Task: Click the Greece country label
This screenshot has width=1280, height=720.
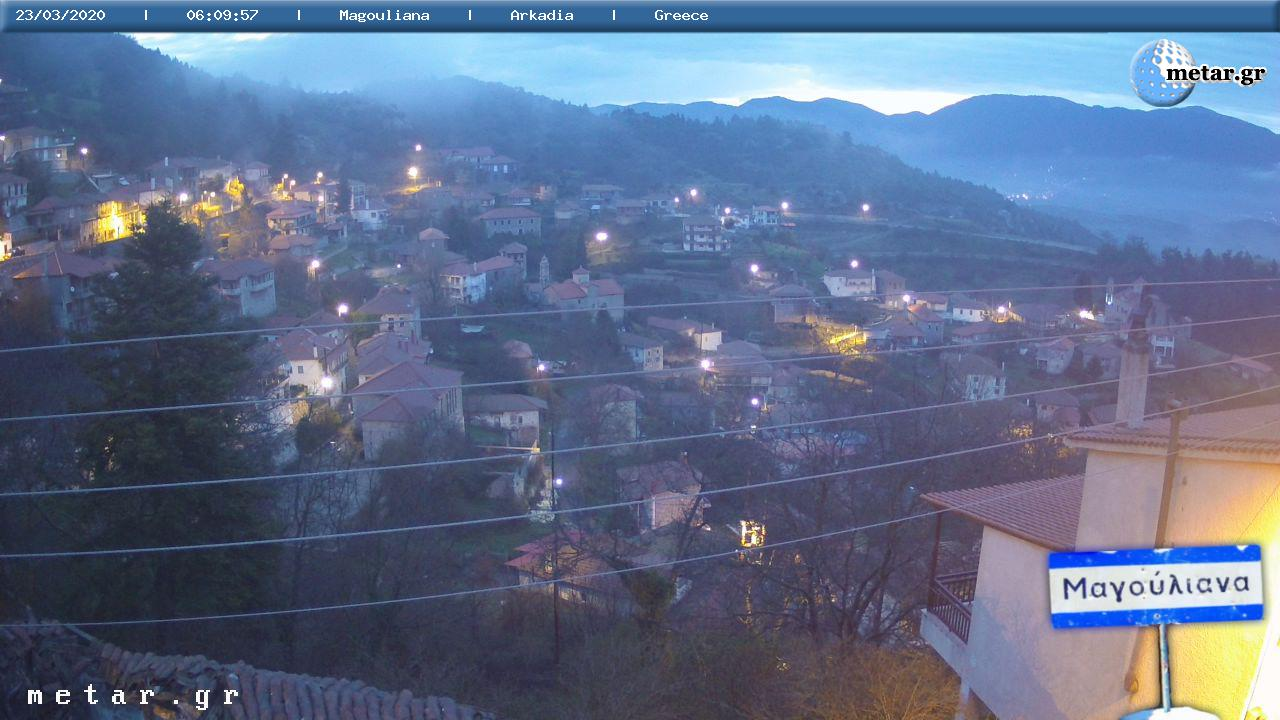Action: (x=681, y=15)
